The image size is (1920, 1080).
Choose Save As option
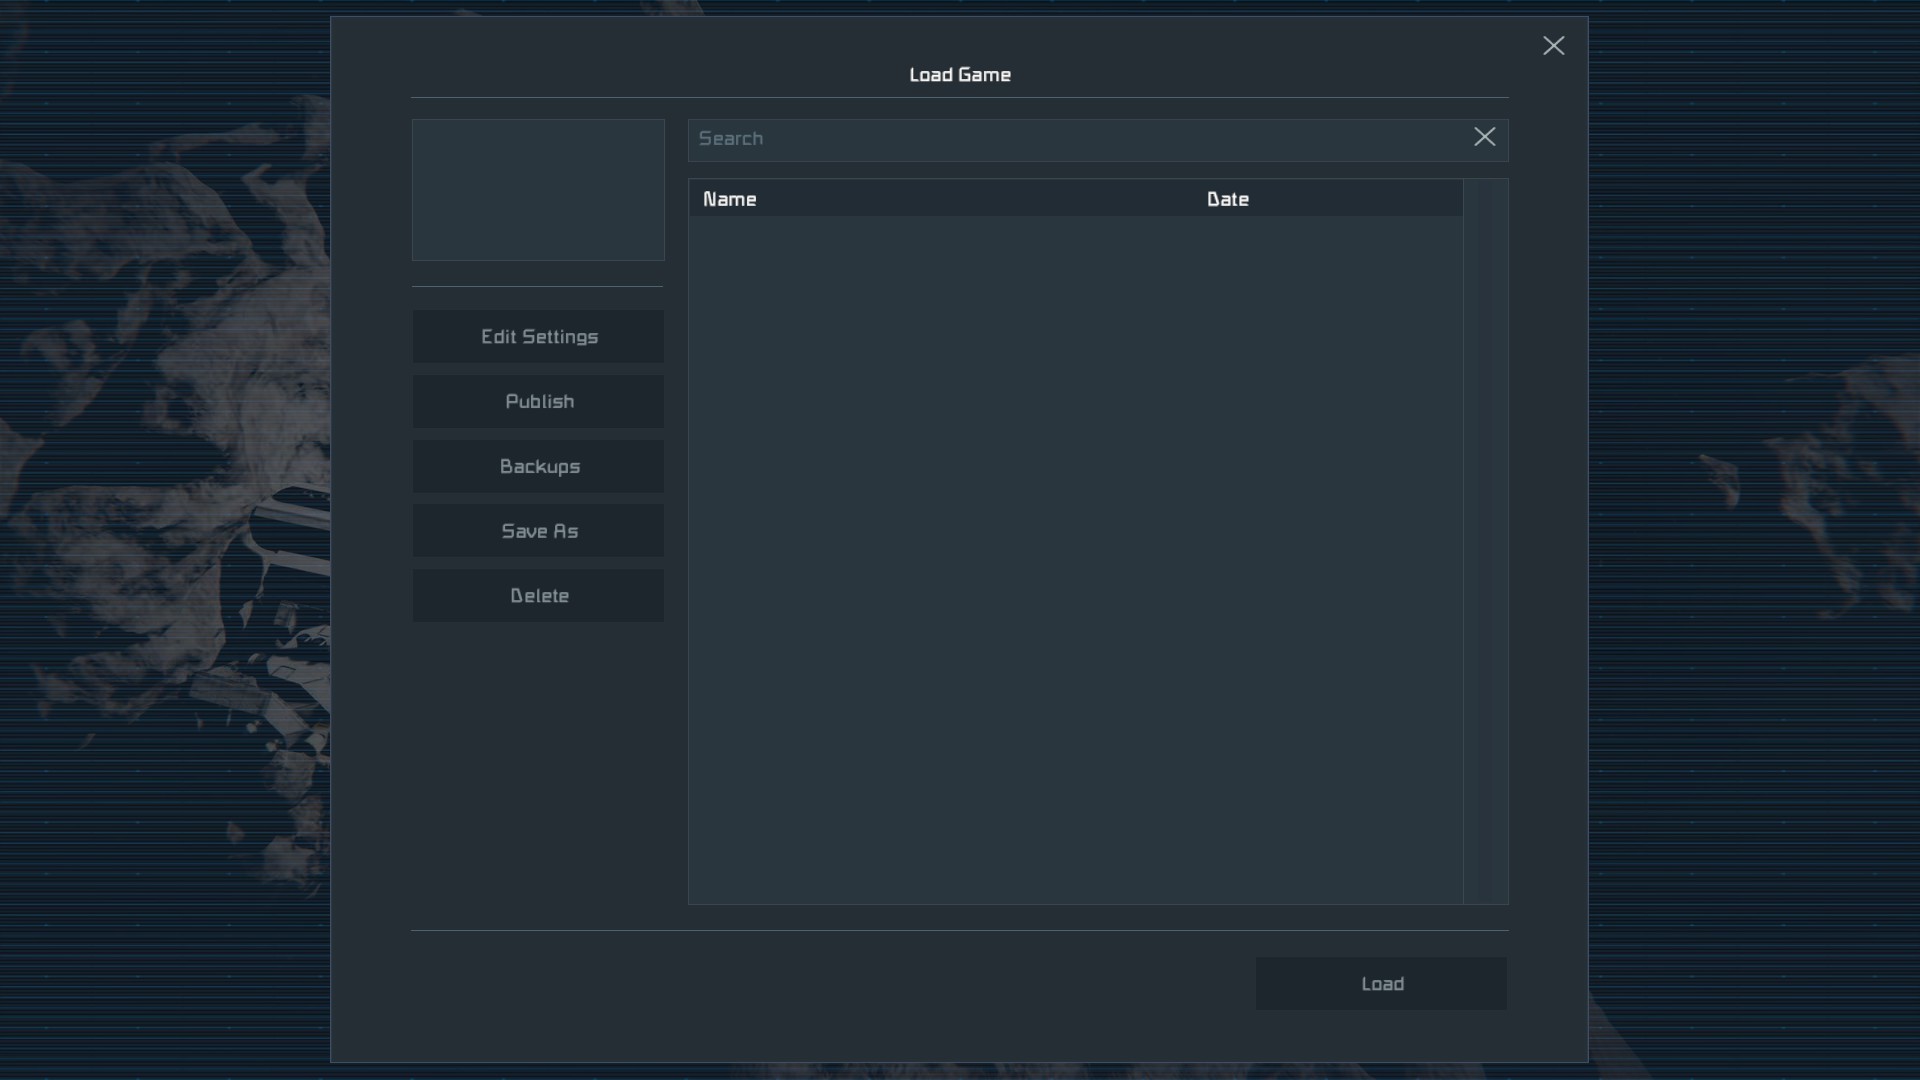[538, 531]
